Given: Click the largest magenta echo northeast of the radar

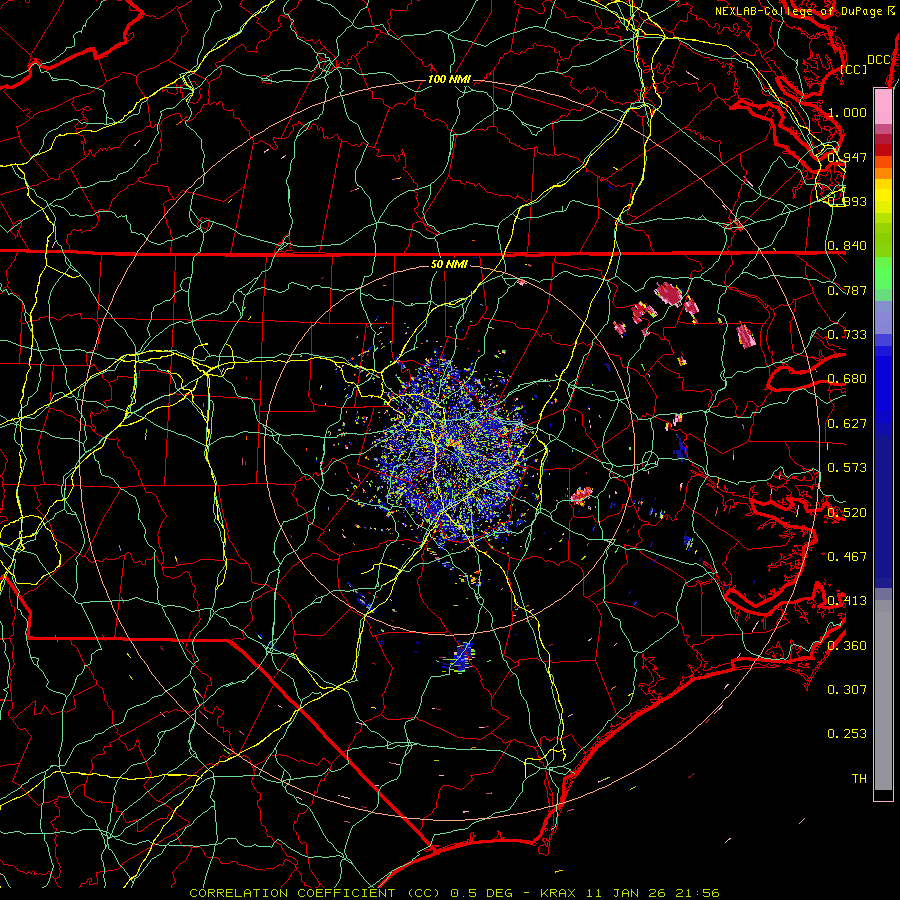Looking at the screenshot, I should click(x=669, y=294).
